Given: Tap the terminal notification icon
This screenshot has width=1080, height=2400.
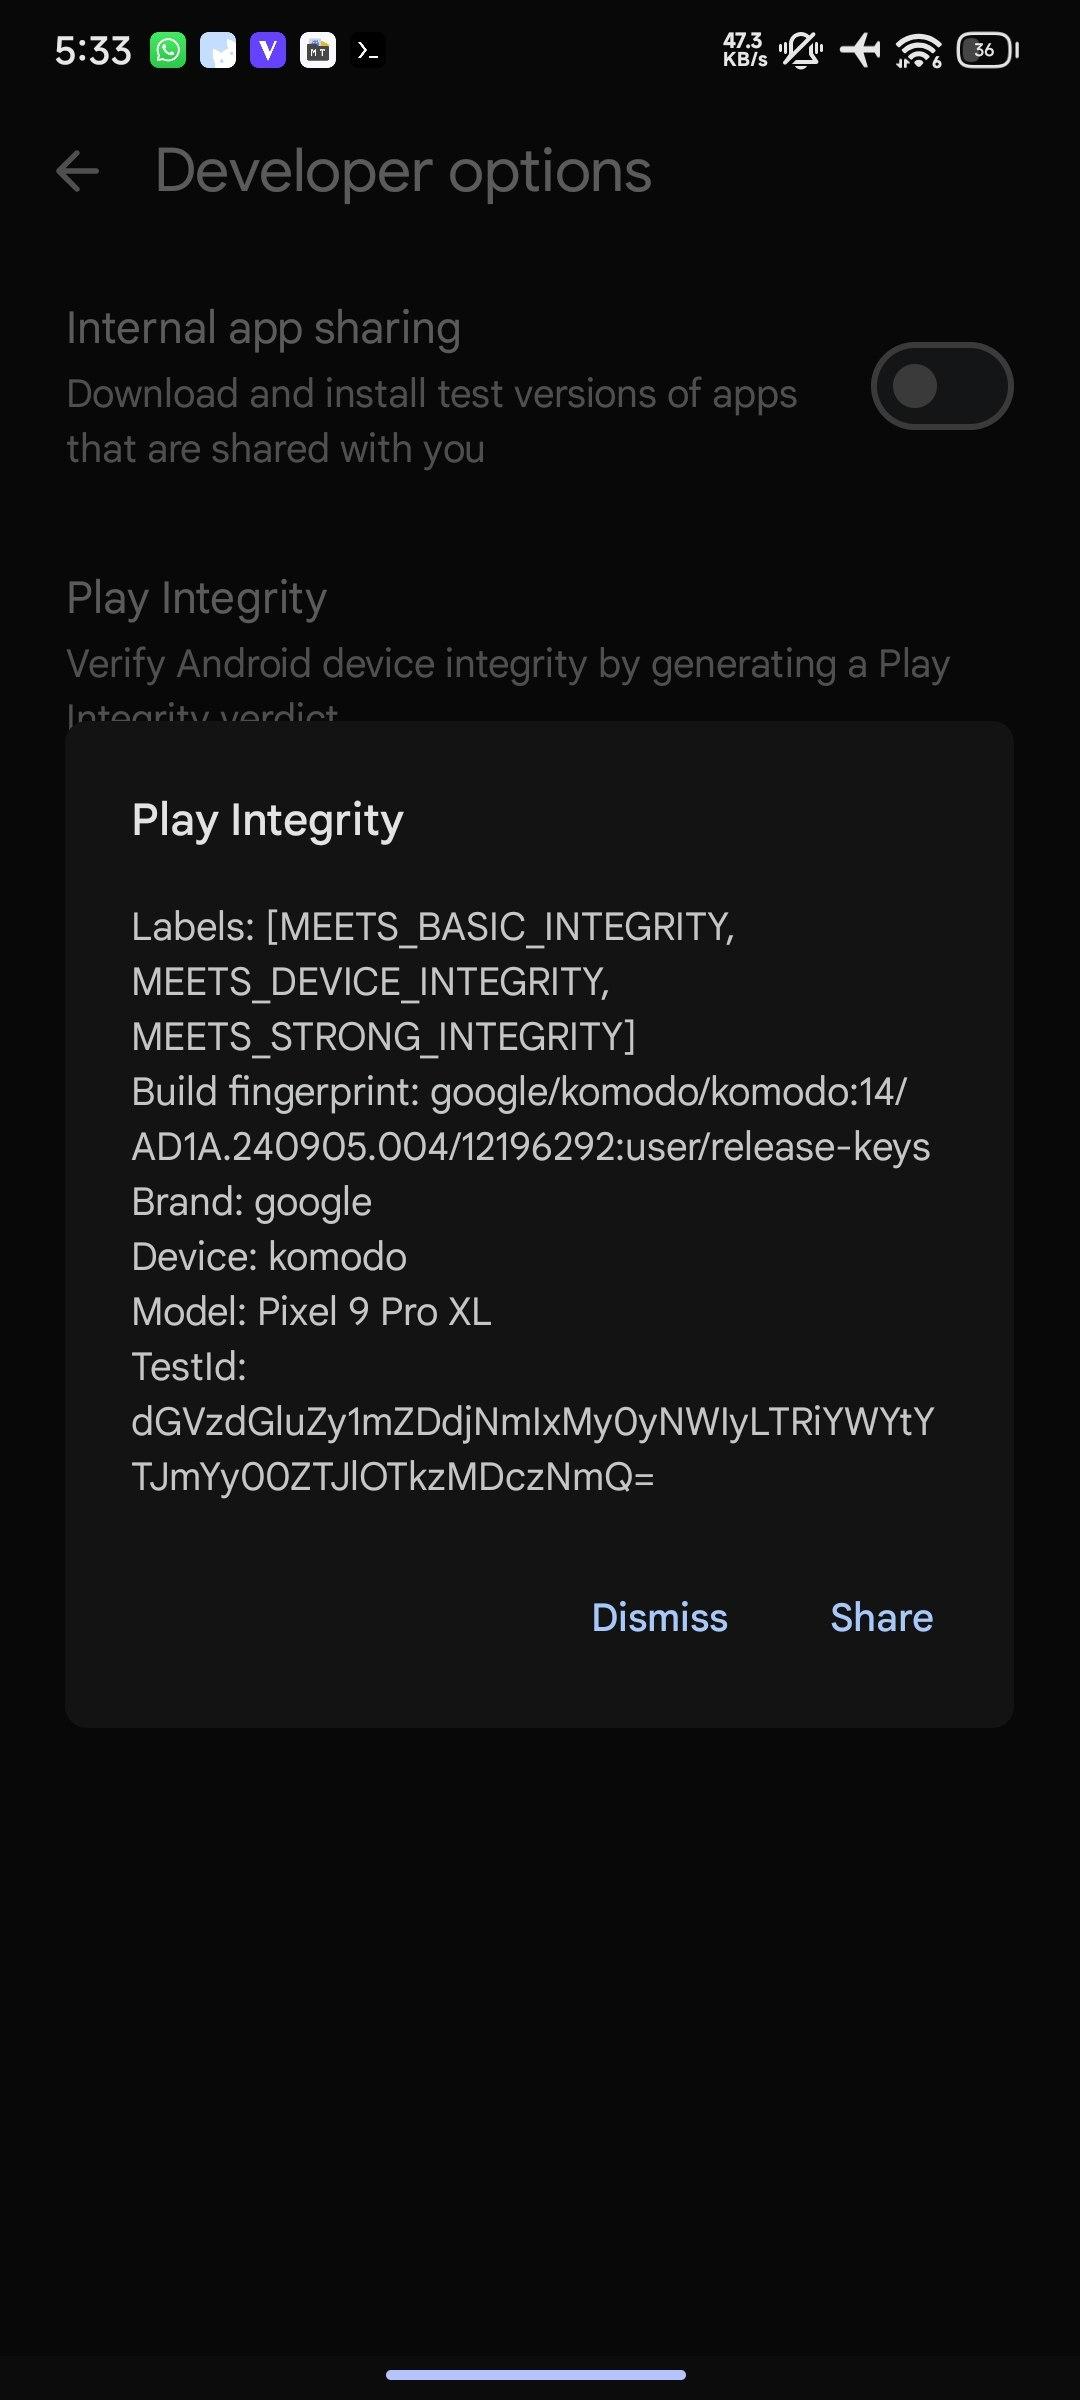Looking at the screenshot, I should click(368, 50).
